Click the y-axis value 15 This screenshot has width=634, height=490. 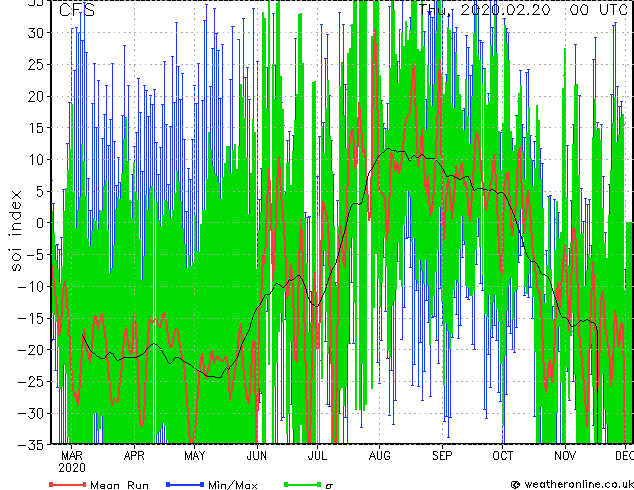pos(36,128)
